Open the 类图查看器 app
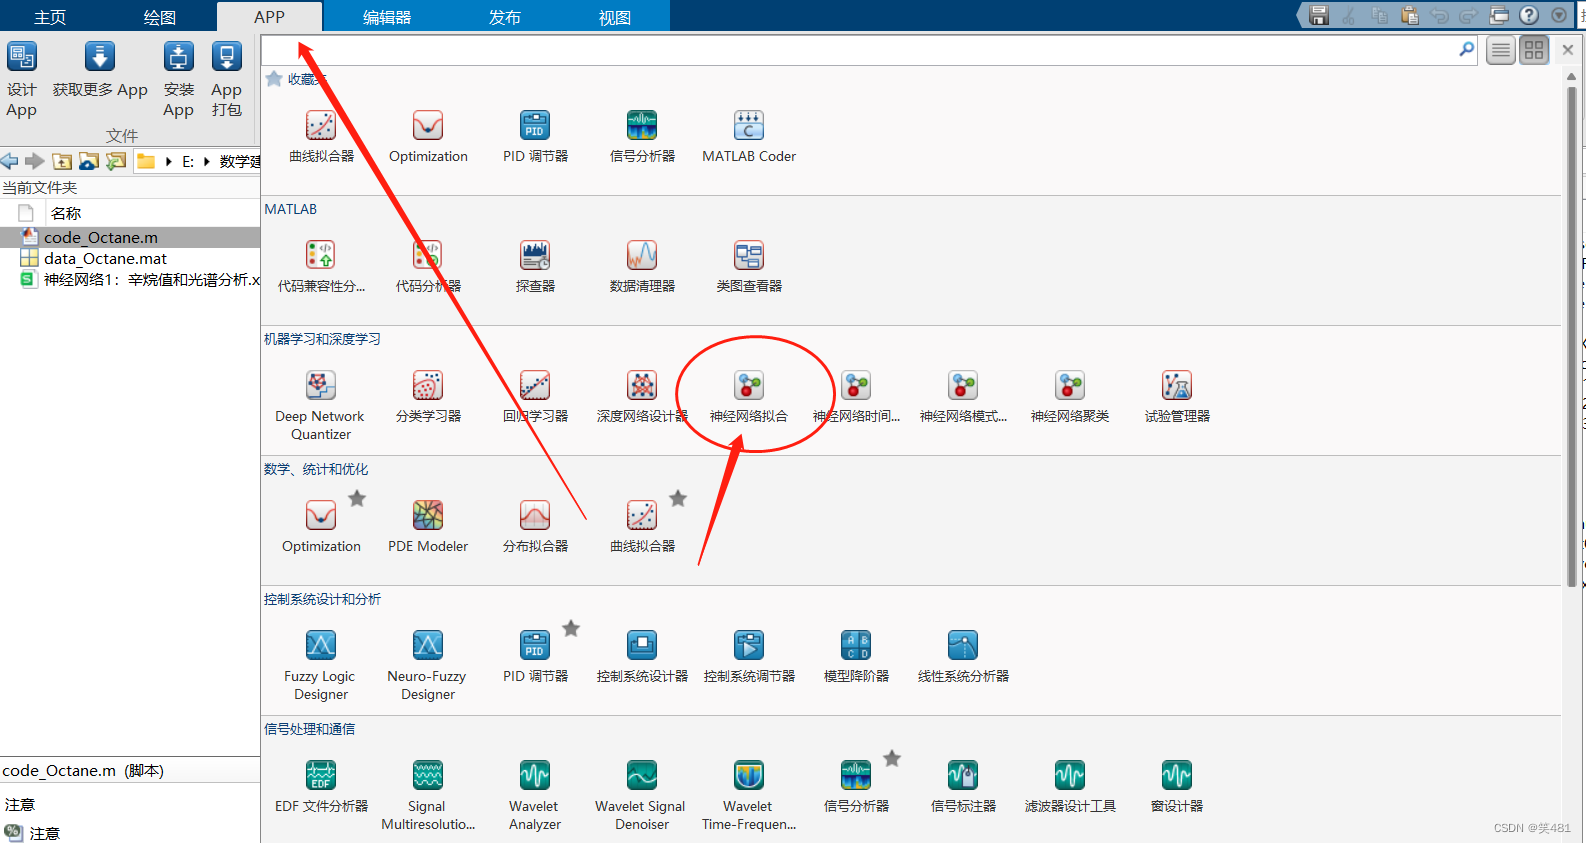Viewport: 1586px width, 843px height. tap(749, 267)
